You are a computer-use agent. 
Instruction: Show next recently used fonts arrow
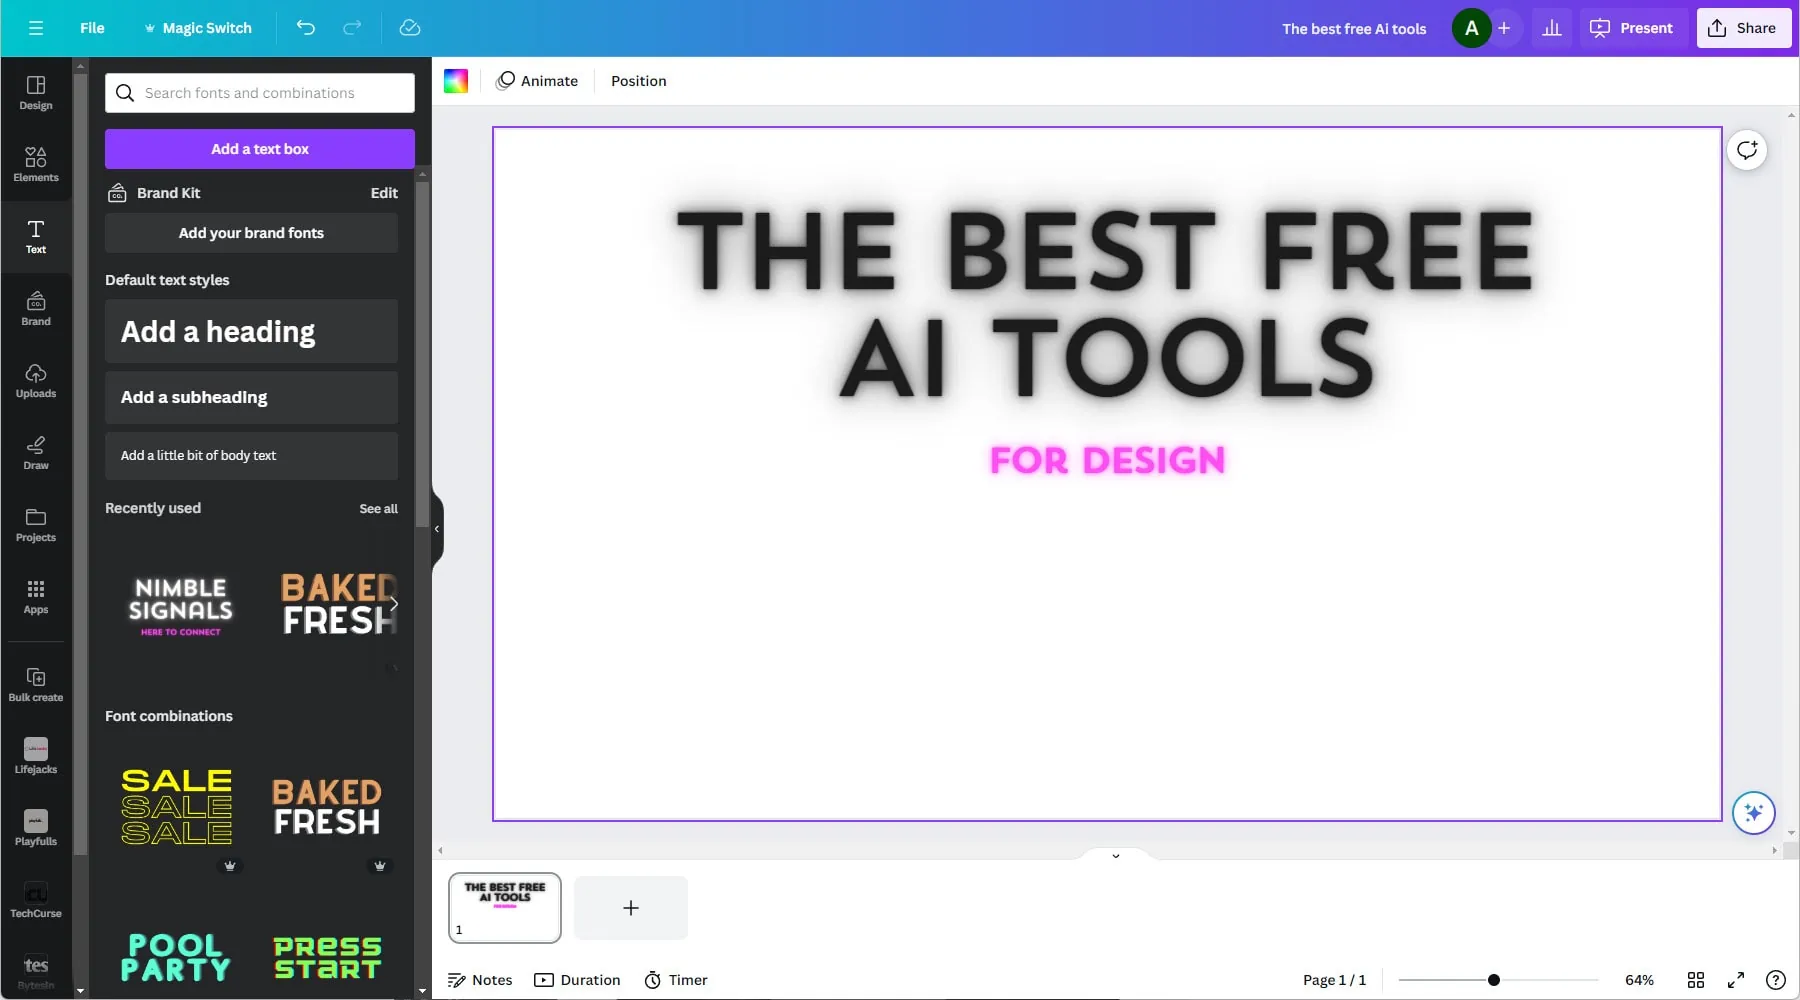tap(394, 604)
